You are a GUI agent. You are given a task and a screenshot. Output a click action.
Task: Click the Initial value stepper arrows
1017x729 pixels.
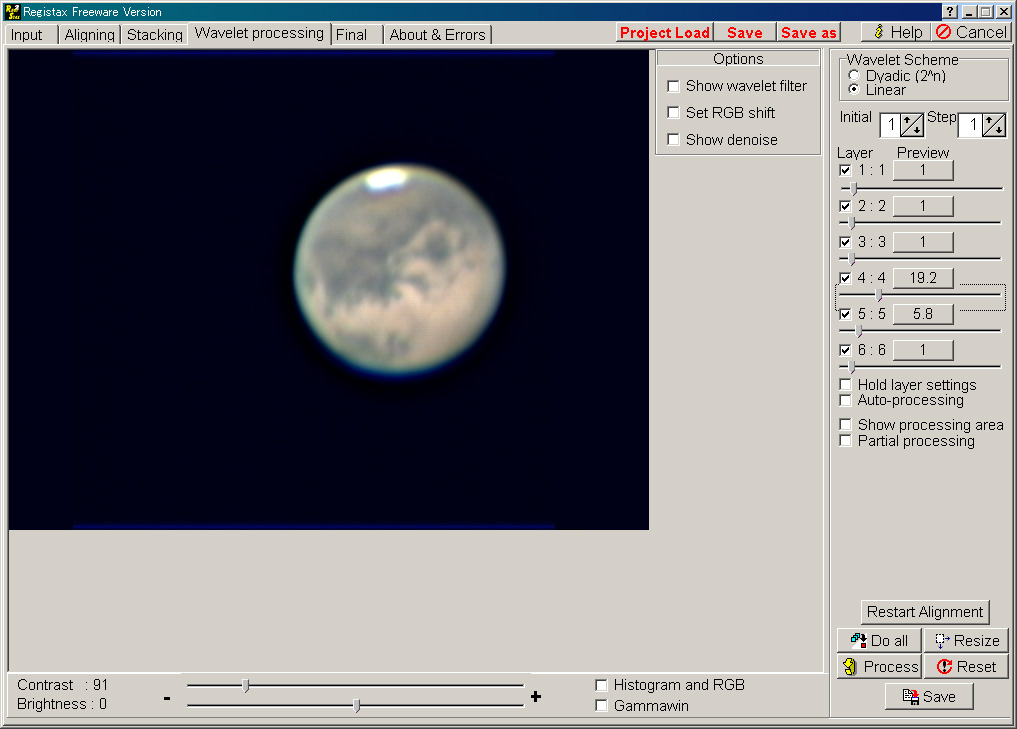pos(910,125)
